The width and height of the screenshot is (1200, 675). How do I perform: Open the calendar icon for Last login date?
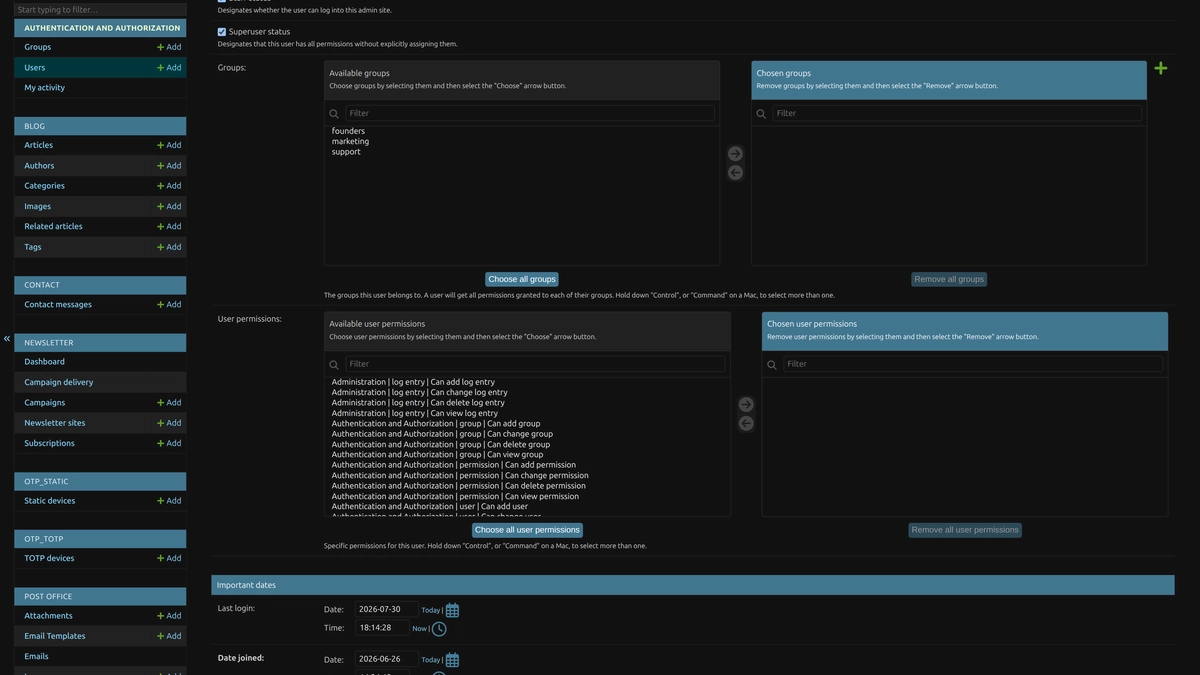[452, 610]
